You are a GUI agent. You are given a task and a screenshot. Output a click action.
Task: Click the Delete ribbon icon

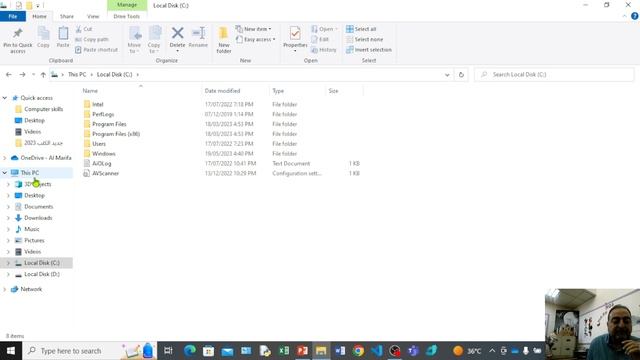tap(177, 38)
